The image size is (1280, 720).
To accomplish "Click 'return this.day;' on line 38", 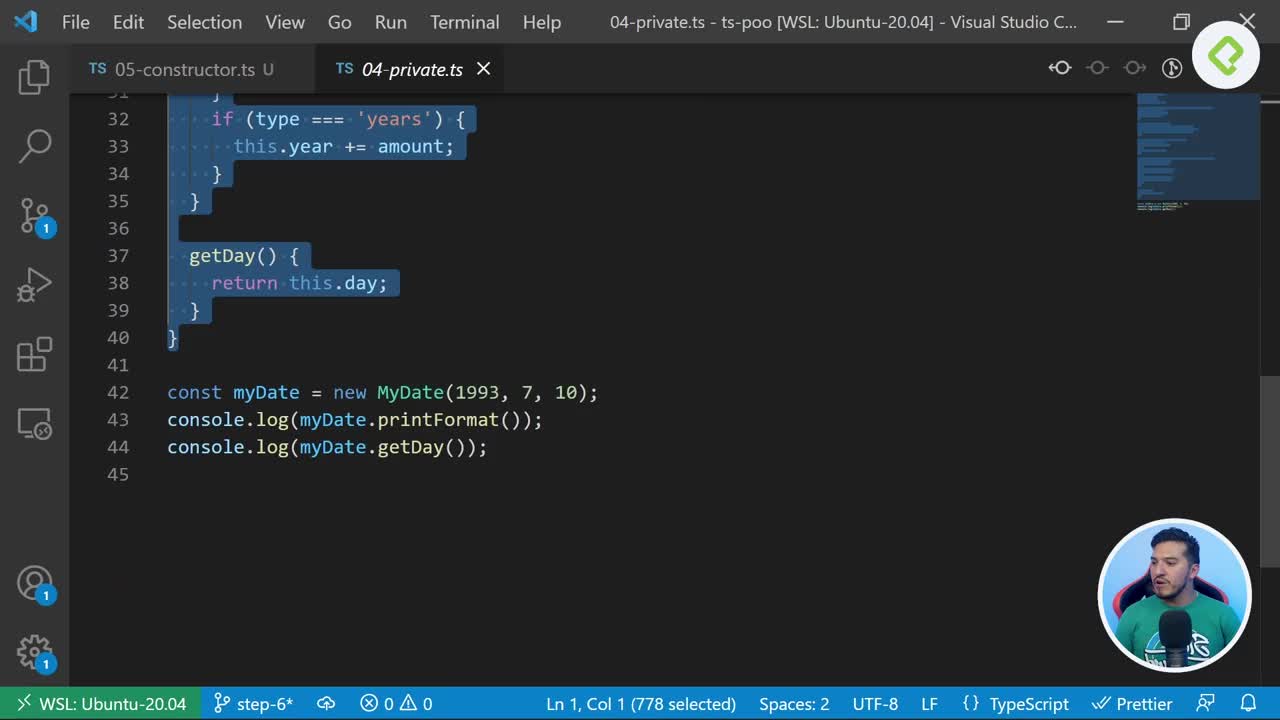I will click(299, 283).
